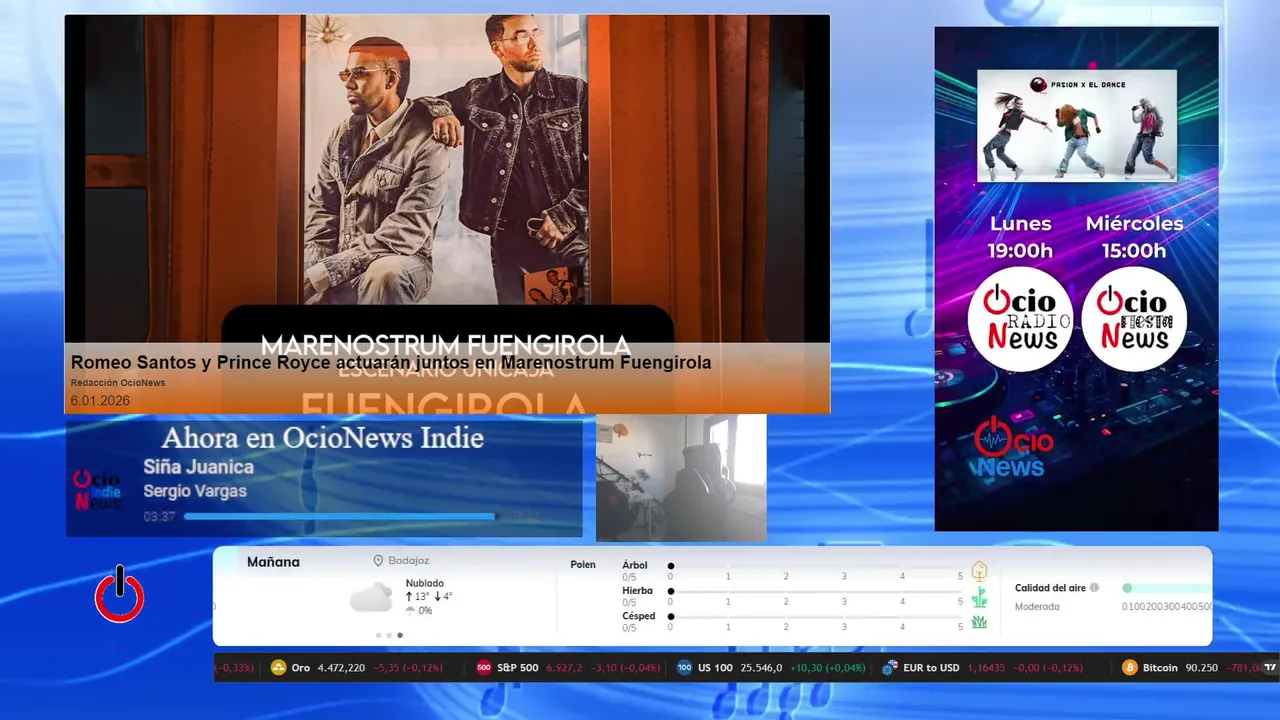Click the Oro price 4.472,220
Screen dimensions: 1280x720
[341, 668]
